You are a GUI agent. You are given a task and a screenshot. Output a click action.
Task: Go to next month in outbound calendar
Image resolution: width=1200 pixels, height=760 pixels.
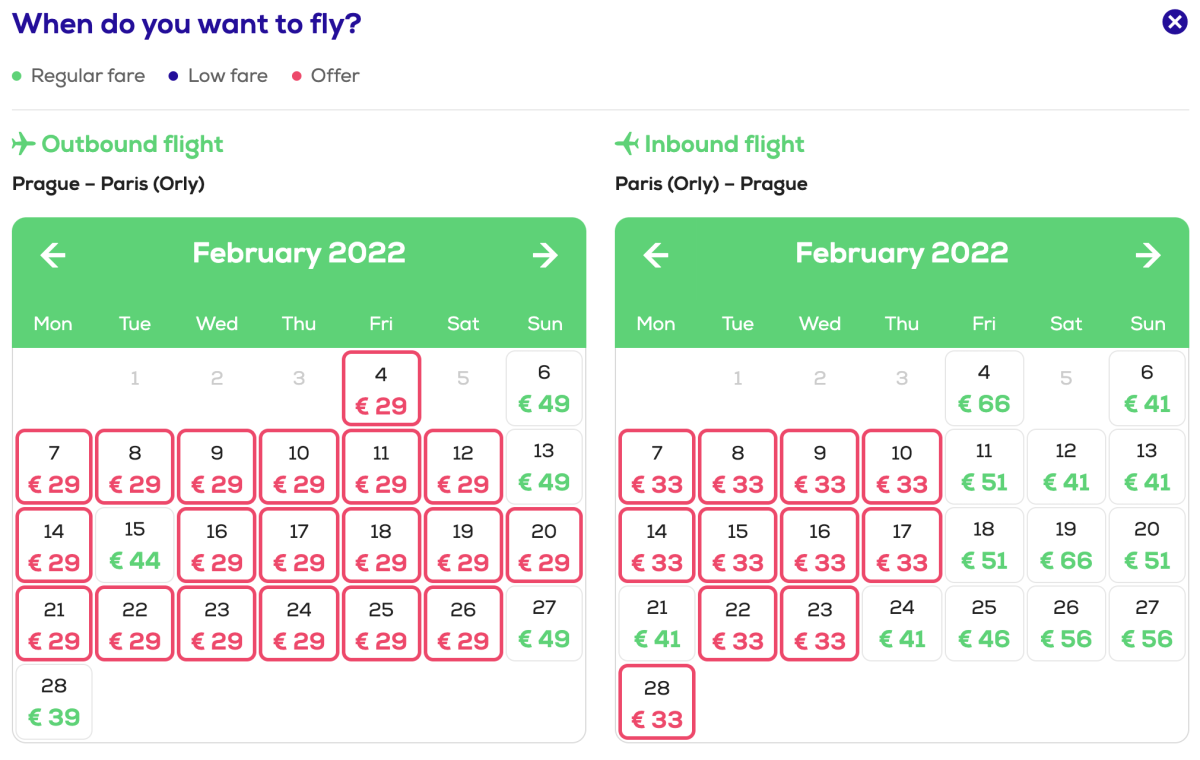point(545,255)
